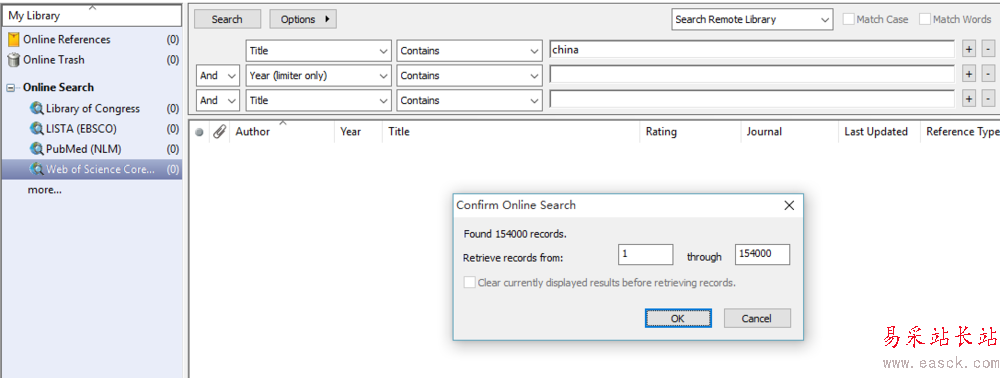Tick Clear currently displayed results checkbox
Image resolution: width=1000 pixels, height=378 pixels.
click(x=469, y=282)
